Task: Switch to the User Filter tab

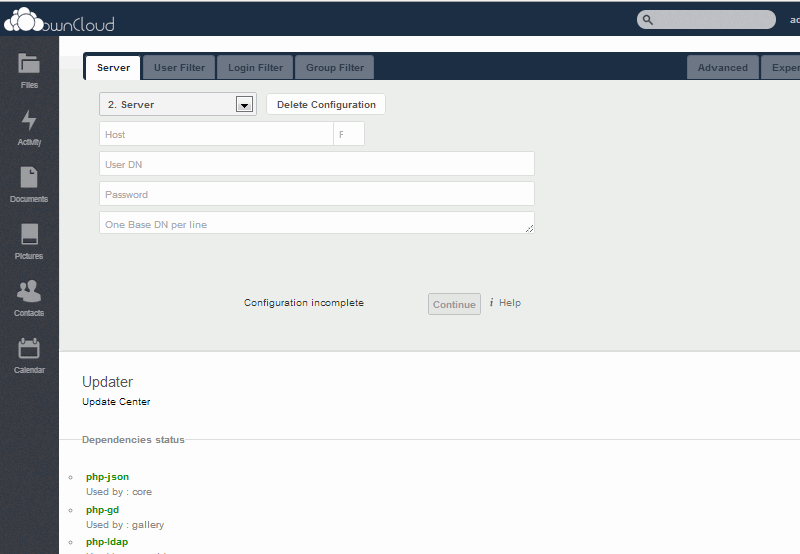Action: coord(179,68)
